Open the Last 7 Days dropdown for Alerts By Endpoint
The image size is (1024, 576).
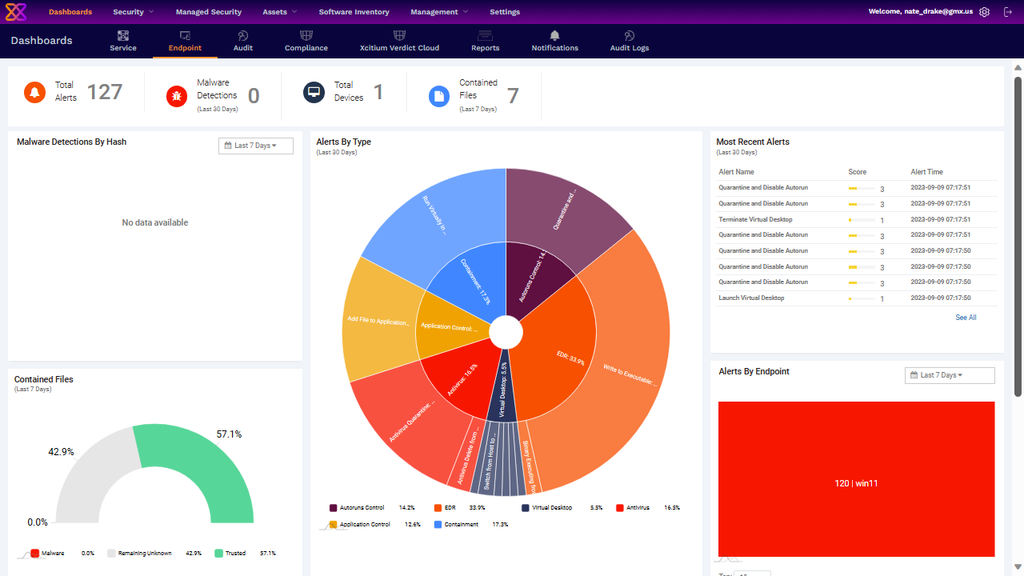[x=949, y=375]
